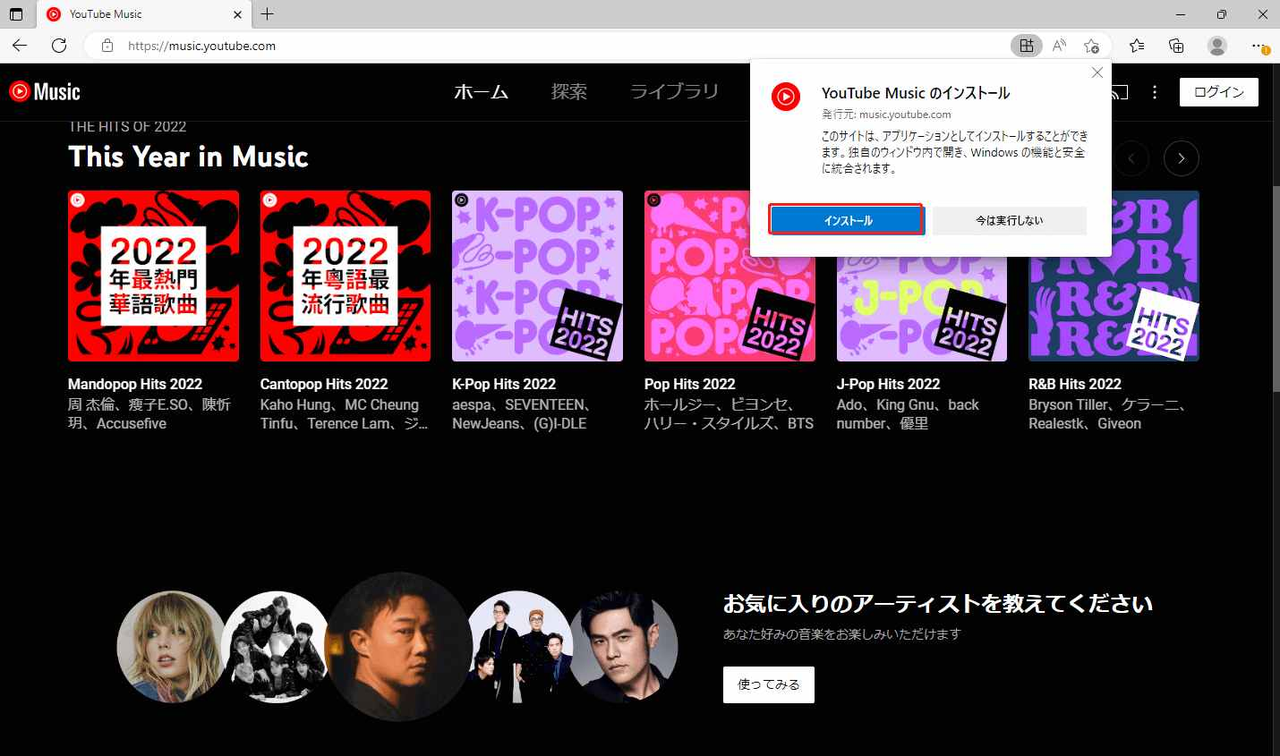This screenshot has height=756, width=1280.
Task: Reload the page with refresh icon
Action: pos(59,46)
